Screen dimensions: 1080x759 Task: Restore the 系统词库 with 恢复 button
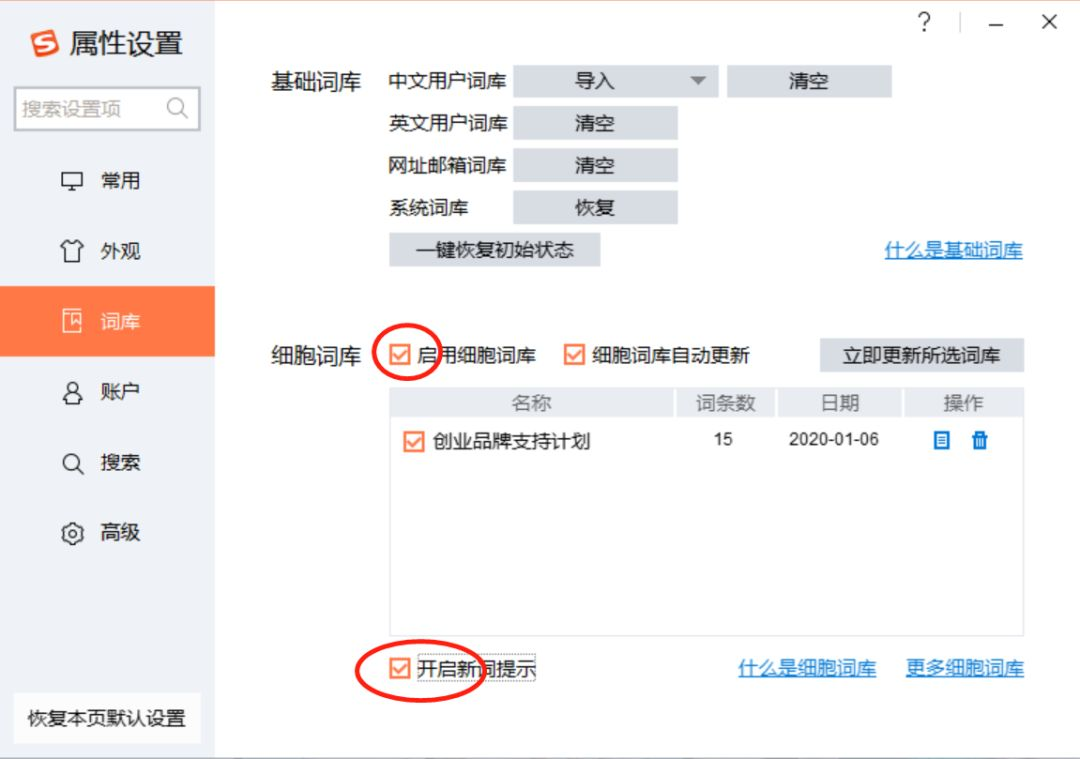[x=595, y=207]
